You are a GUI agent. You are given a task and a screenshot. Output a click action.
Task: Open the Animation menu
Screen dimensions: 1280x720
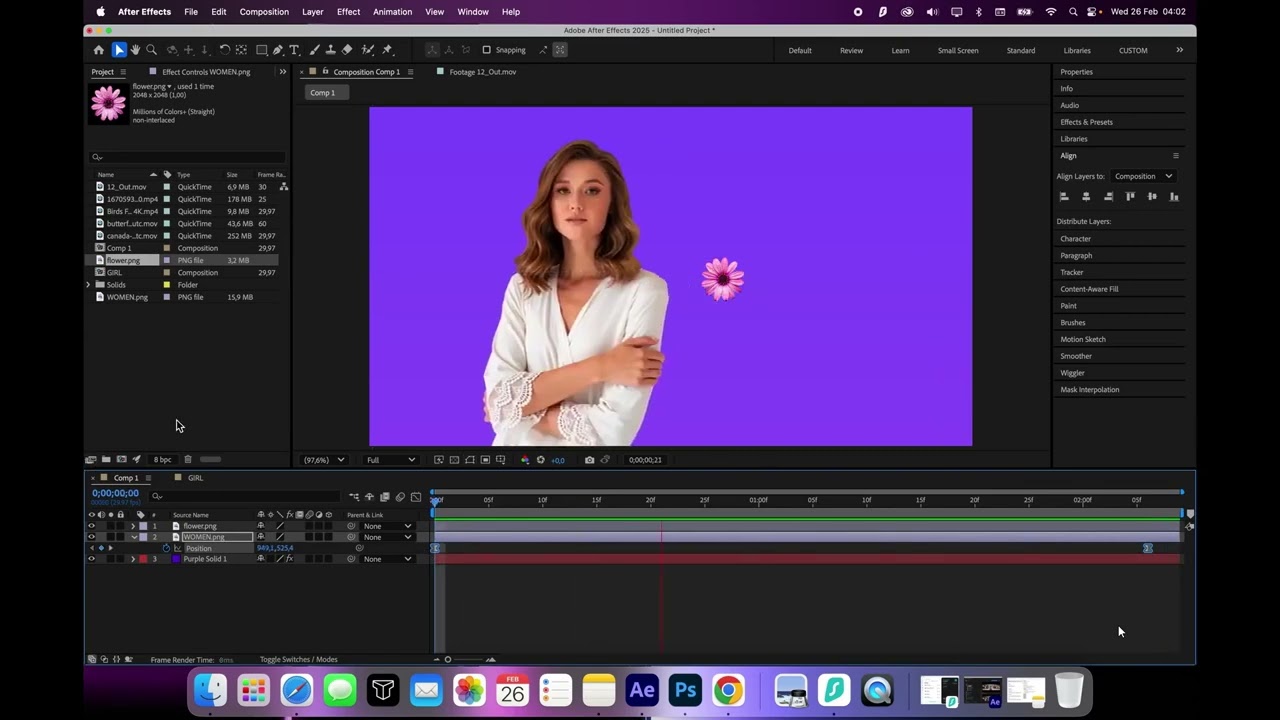[392, 12]
